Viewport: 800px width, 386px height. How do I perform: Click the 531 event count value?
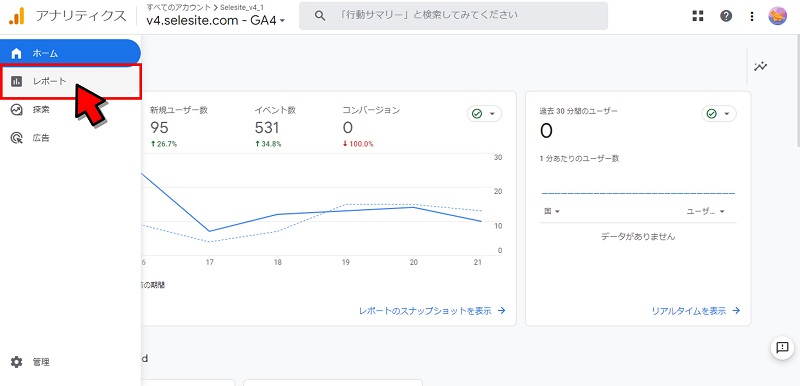[267, 127]
